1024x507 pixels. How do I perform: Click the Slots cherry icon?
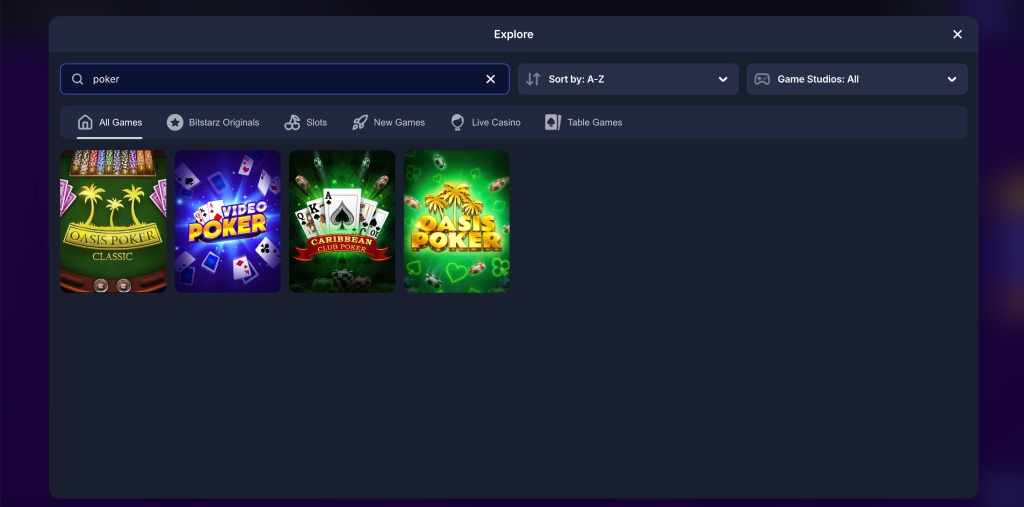tap(292, 122)
